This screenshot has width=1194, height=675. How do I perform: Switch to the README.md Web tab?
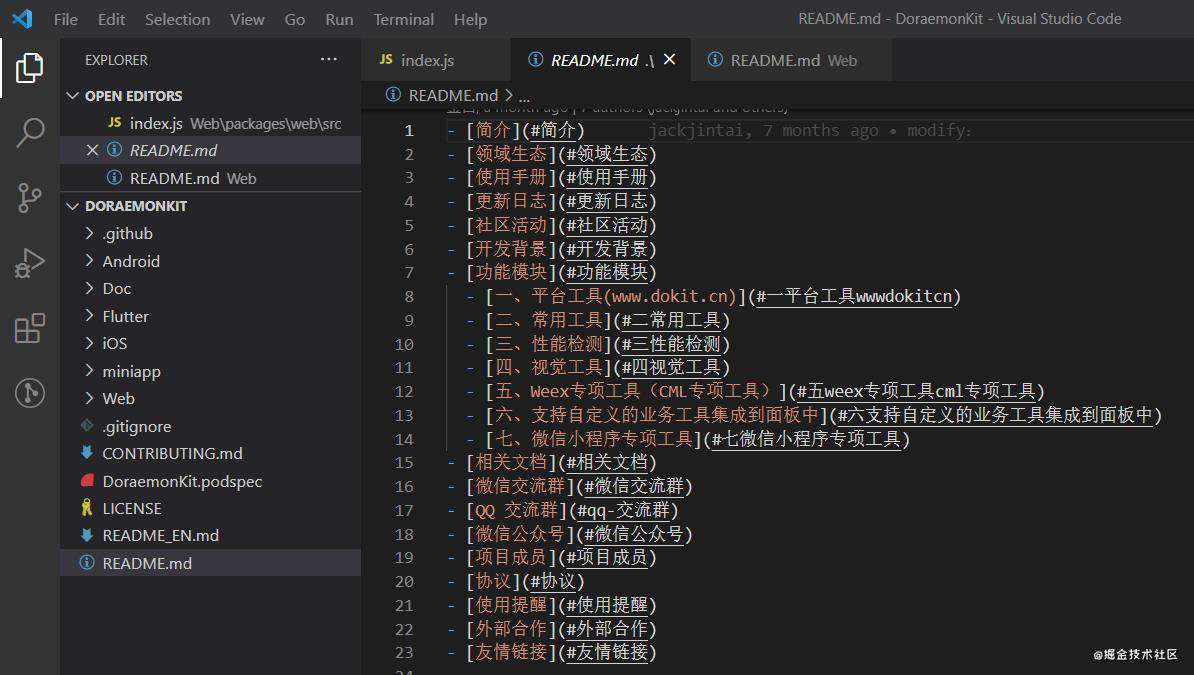(791, 59)
